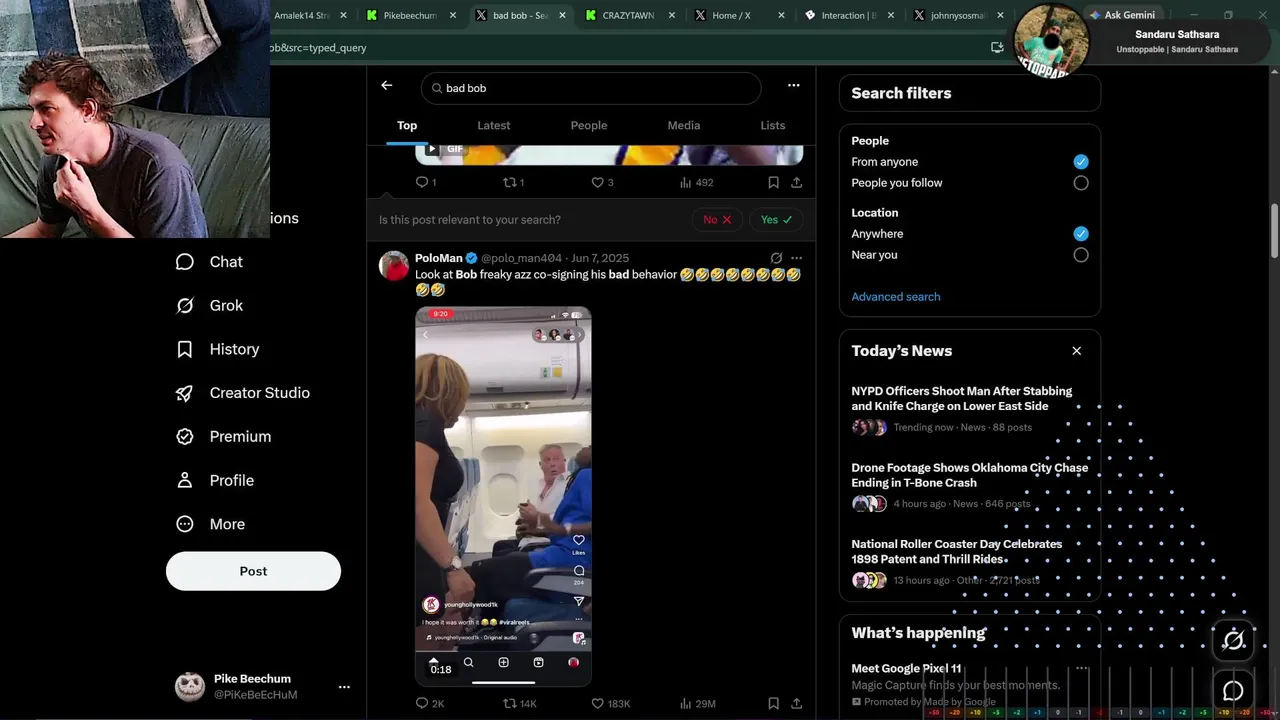Repost the GIF post with 1 repost
Screen dimensions: 1280x720
click(x=513, y=182)
